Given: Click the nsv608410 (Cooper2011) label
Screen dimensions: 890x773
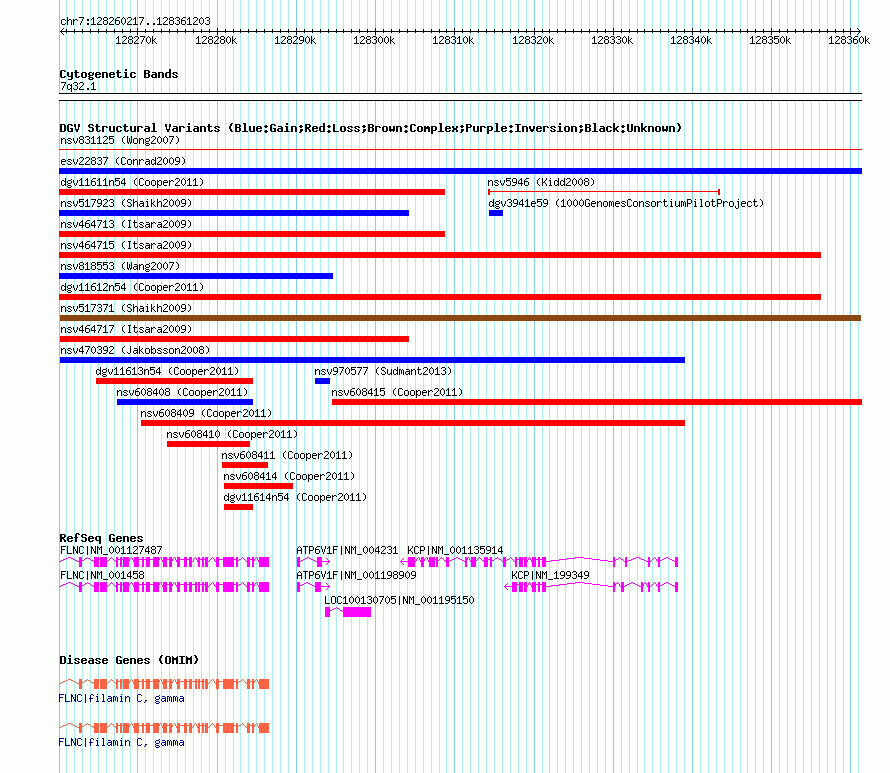Looking at the screenshot, I should (x=232, y=434).
